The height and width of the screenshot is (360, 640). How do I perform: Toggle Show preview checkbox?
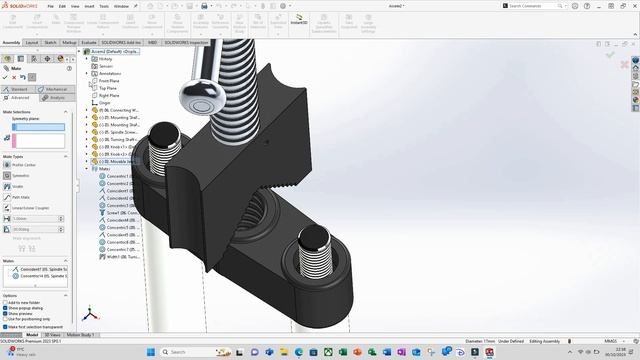tap(5, 313)
